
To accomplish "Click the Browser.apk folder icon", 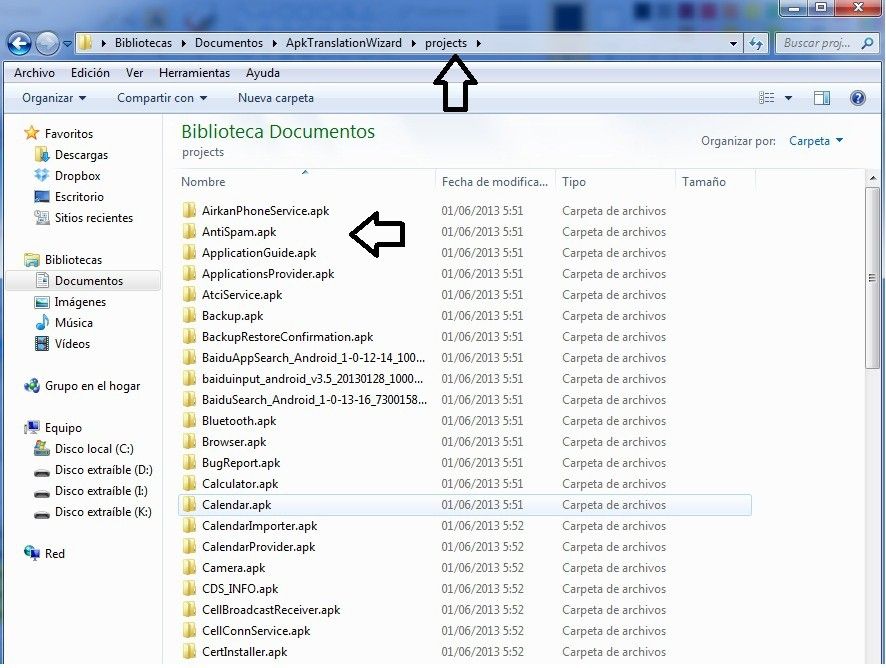I will tap(189, 442).
